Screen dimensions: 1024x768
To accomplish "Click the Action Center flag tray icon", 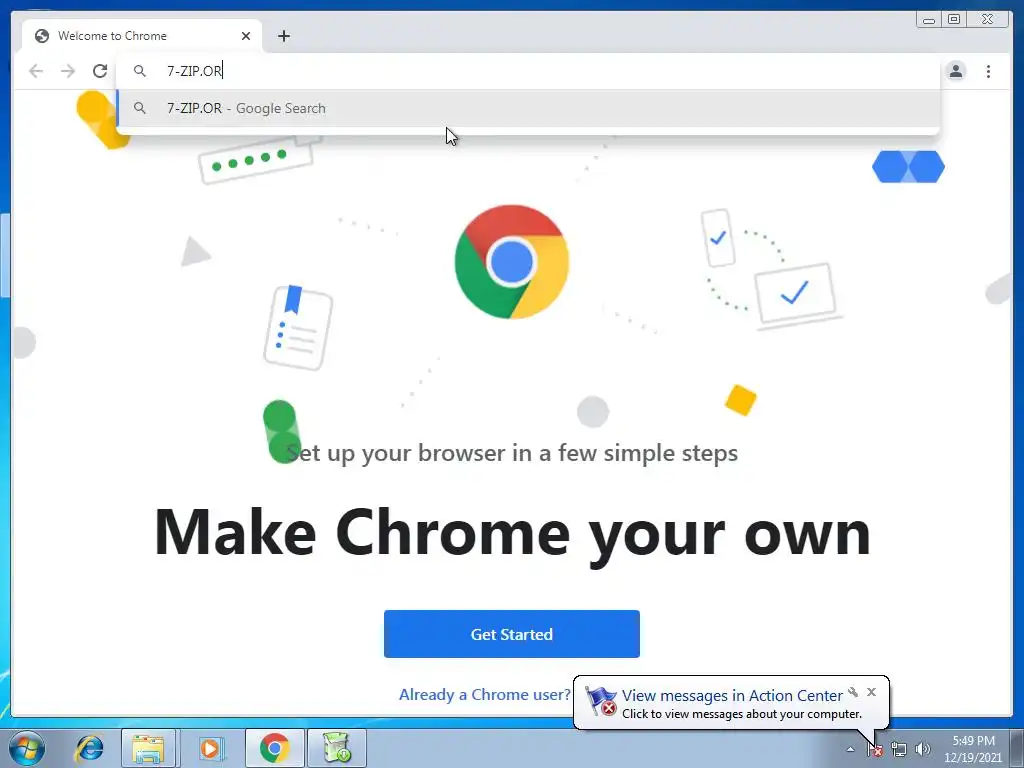I will click(874, 750).
